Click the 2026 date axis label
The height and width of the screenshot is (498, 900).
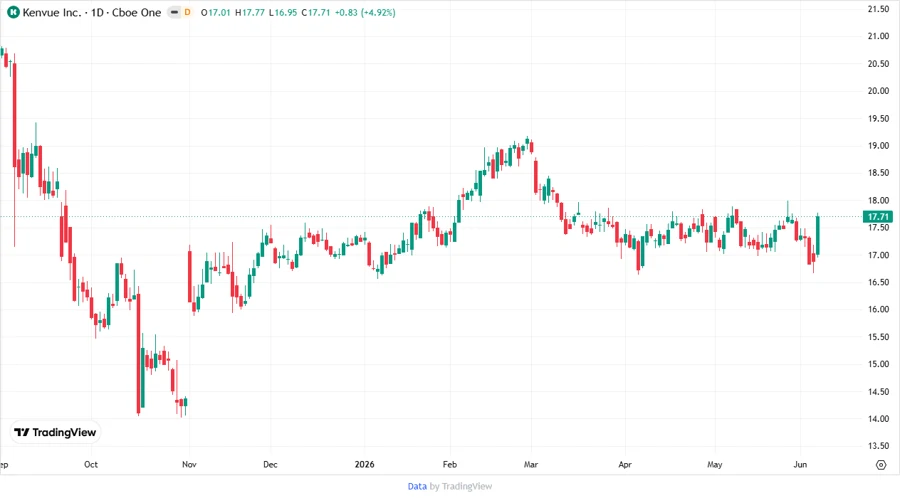pyautogui.click(x=364, y=464)
